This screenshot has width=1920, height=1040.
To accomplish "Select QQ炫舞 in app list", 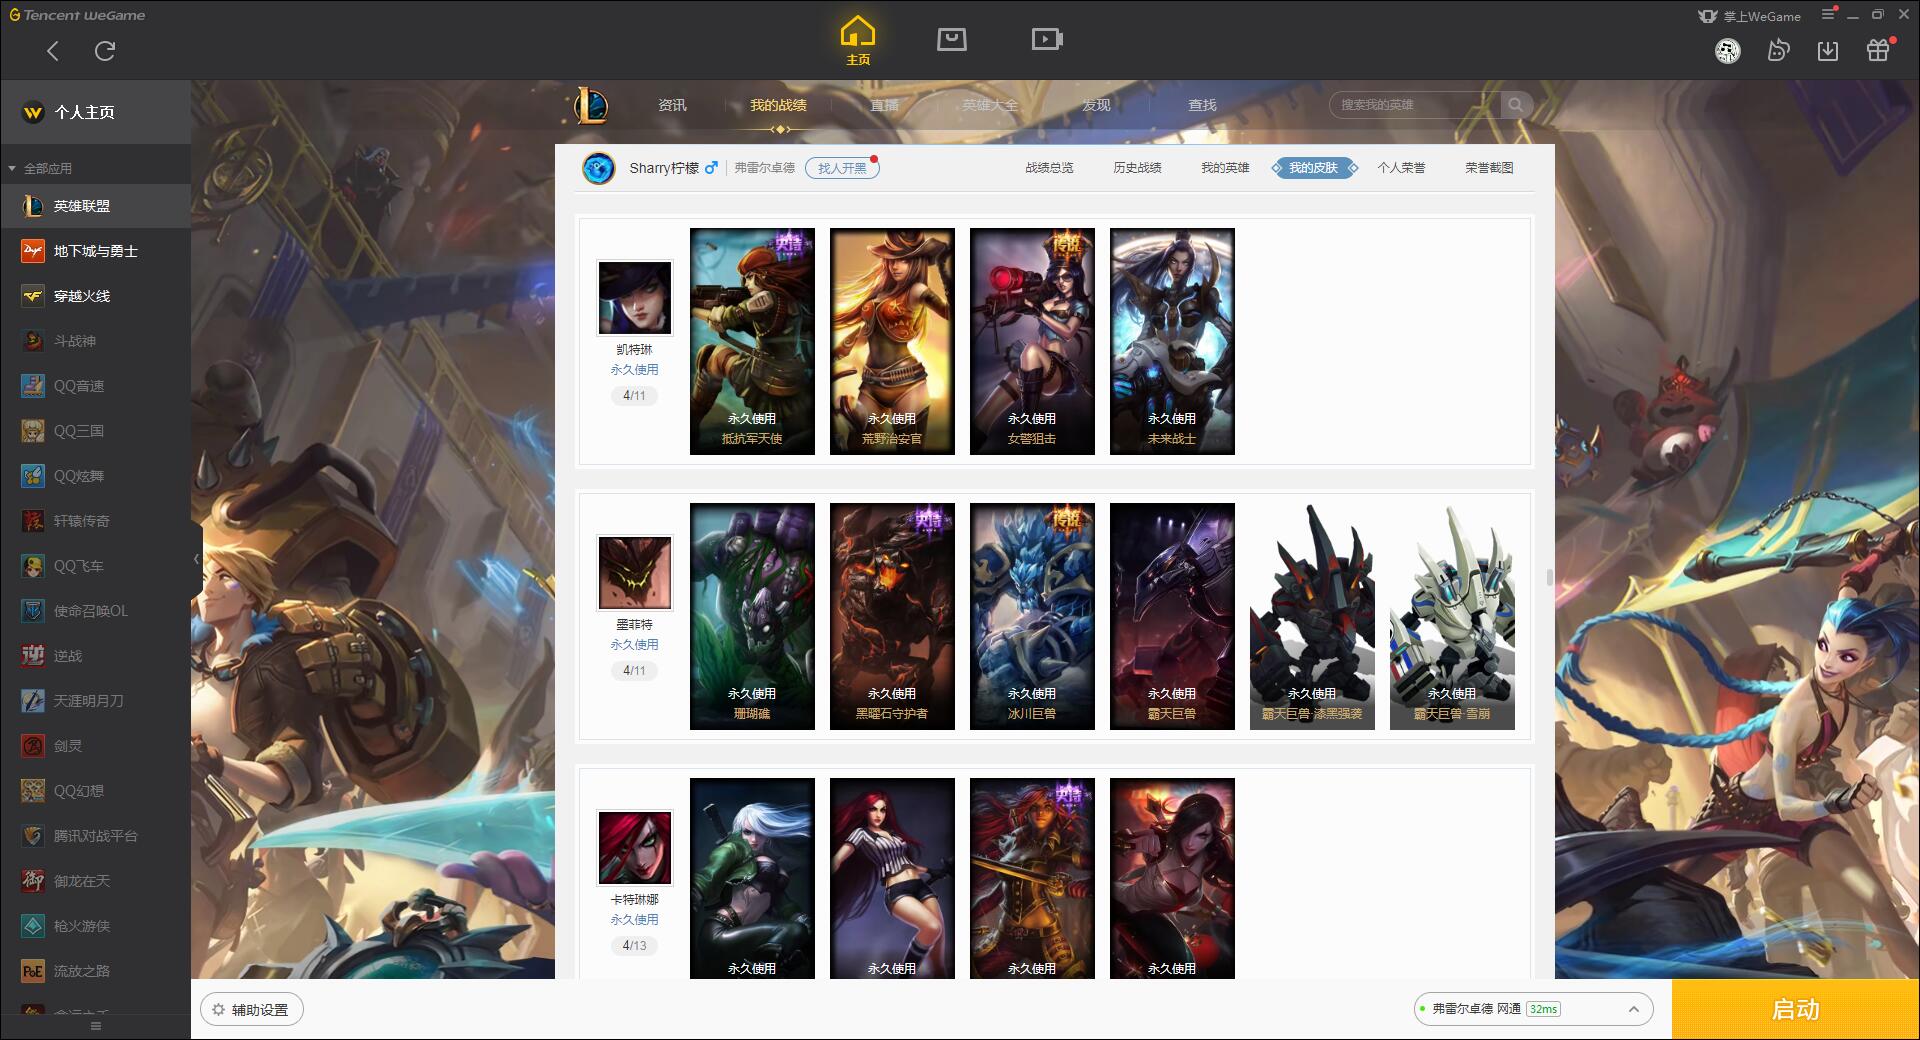I will pyautogui.click(x=95, y=476).
